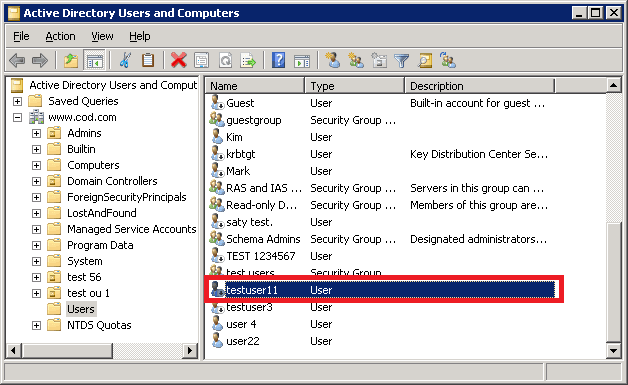Select the krbtgt user entry

(240, 154)
